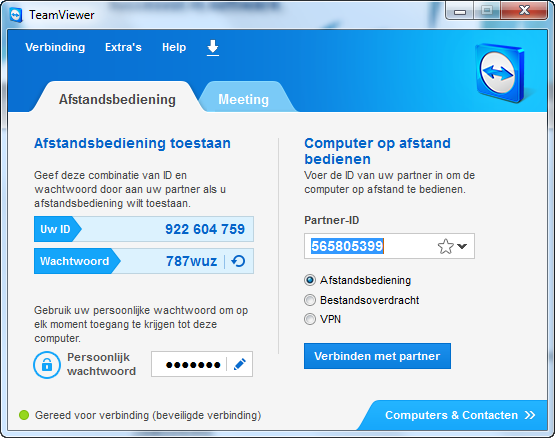The width and height of the screenshot is (555, 438).
Task: Click the large TeamViewer logo at top right
Action: point(499,73)
